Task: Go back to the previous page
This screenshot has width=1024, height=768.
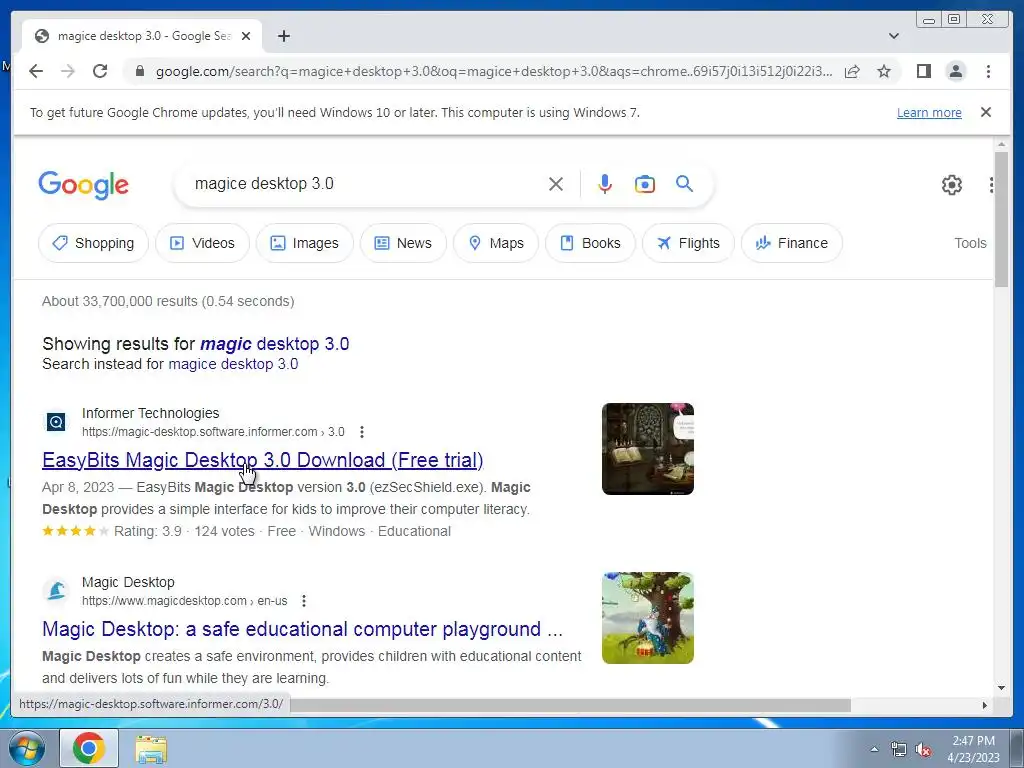Action: point(36,71)
